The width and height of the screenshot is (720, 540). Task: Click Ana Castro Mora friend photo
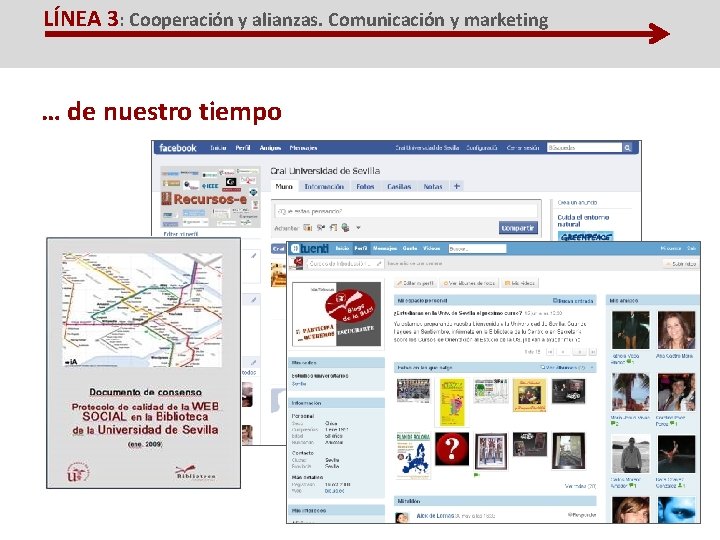point(675,330)
